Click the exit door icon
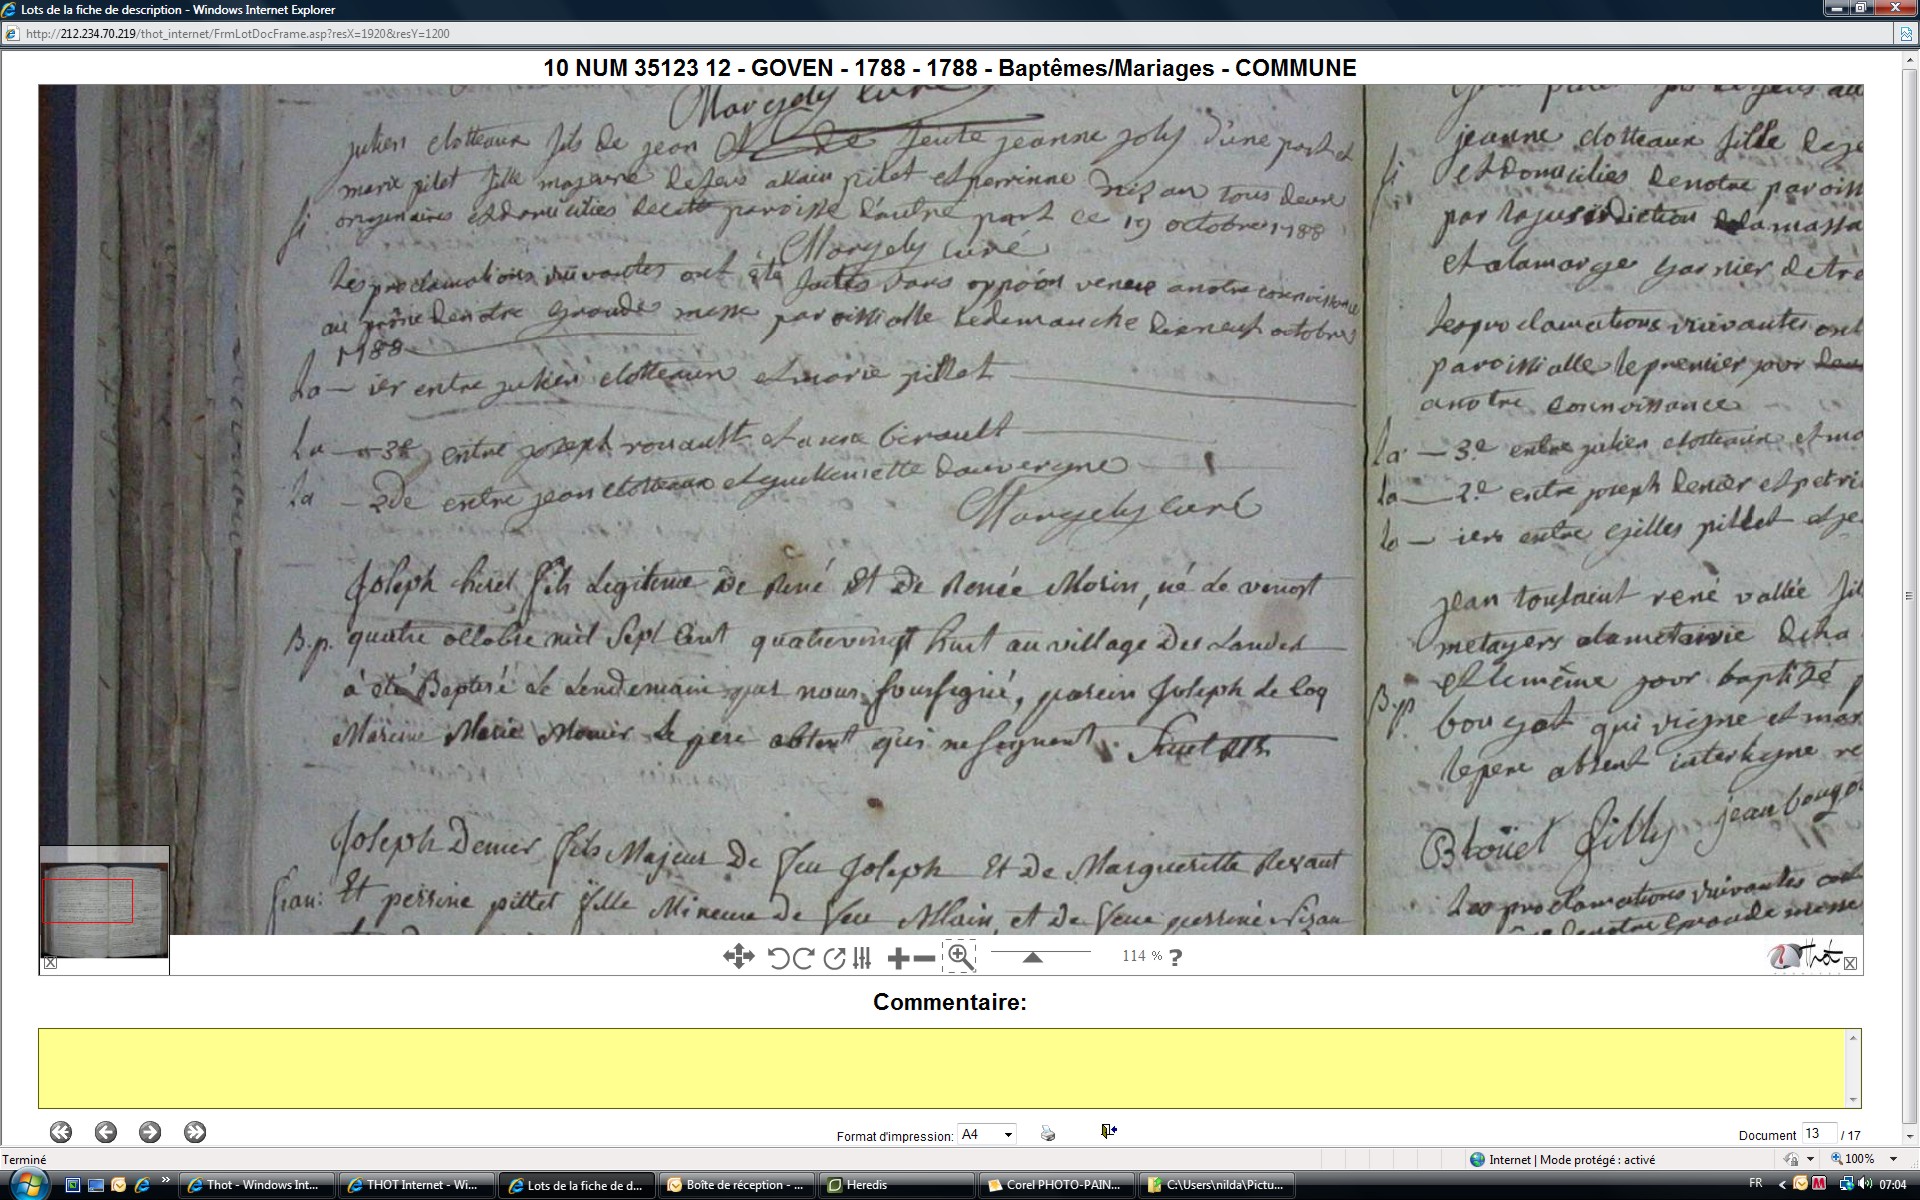This screenshot has width=1920, height=1200. [1108, 1131]
